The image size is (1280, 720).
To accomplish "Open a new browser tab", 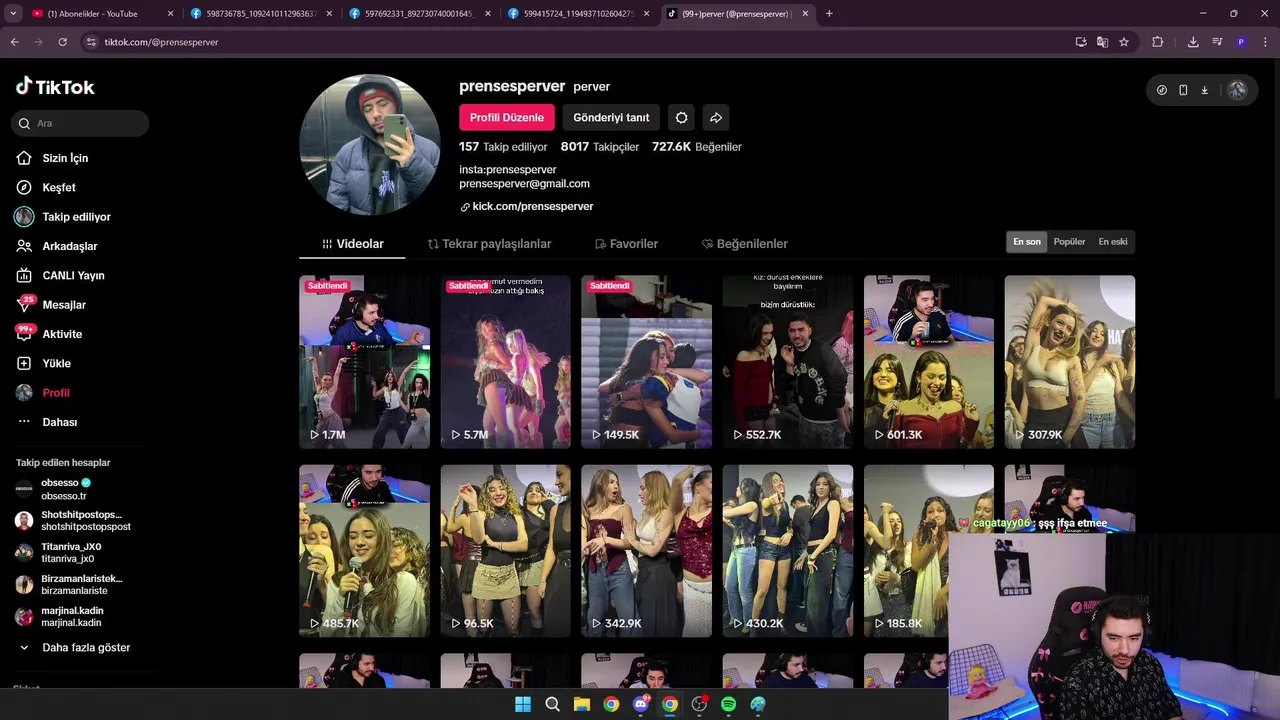I will point(829,14).
